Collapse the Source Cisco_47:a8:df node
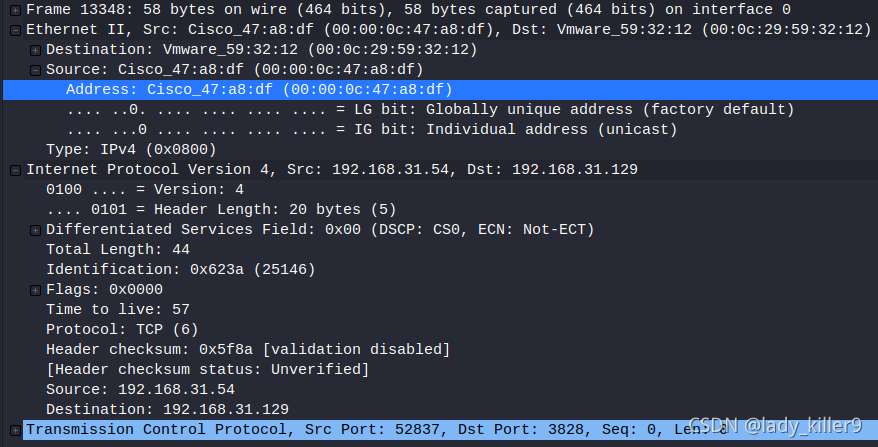This screenshot has height=447, width=878. [x=35, y=70]
